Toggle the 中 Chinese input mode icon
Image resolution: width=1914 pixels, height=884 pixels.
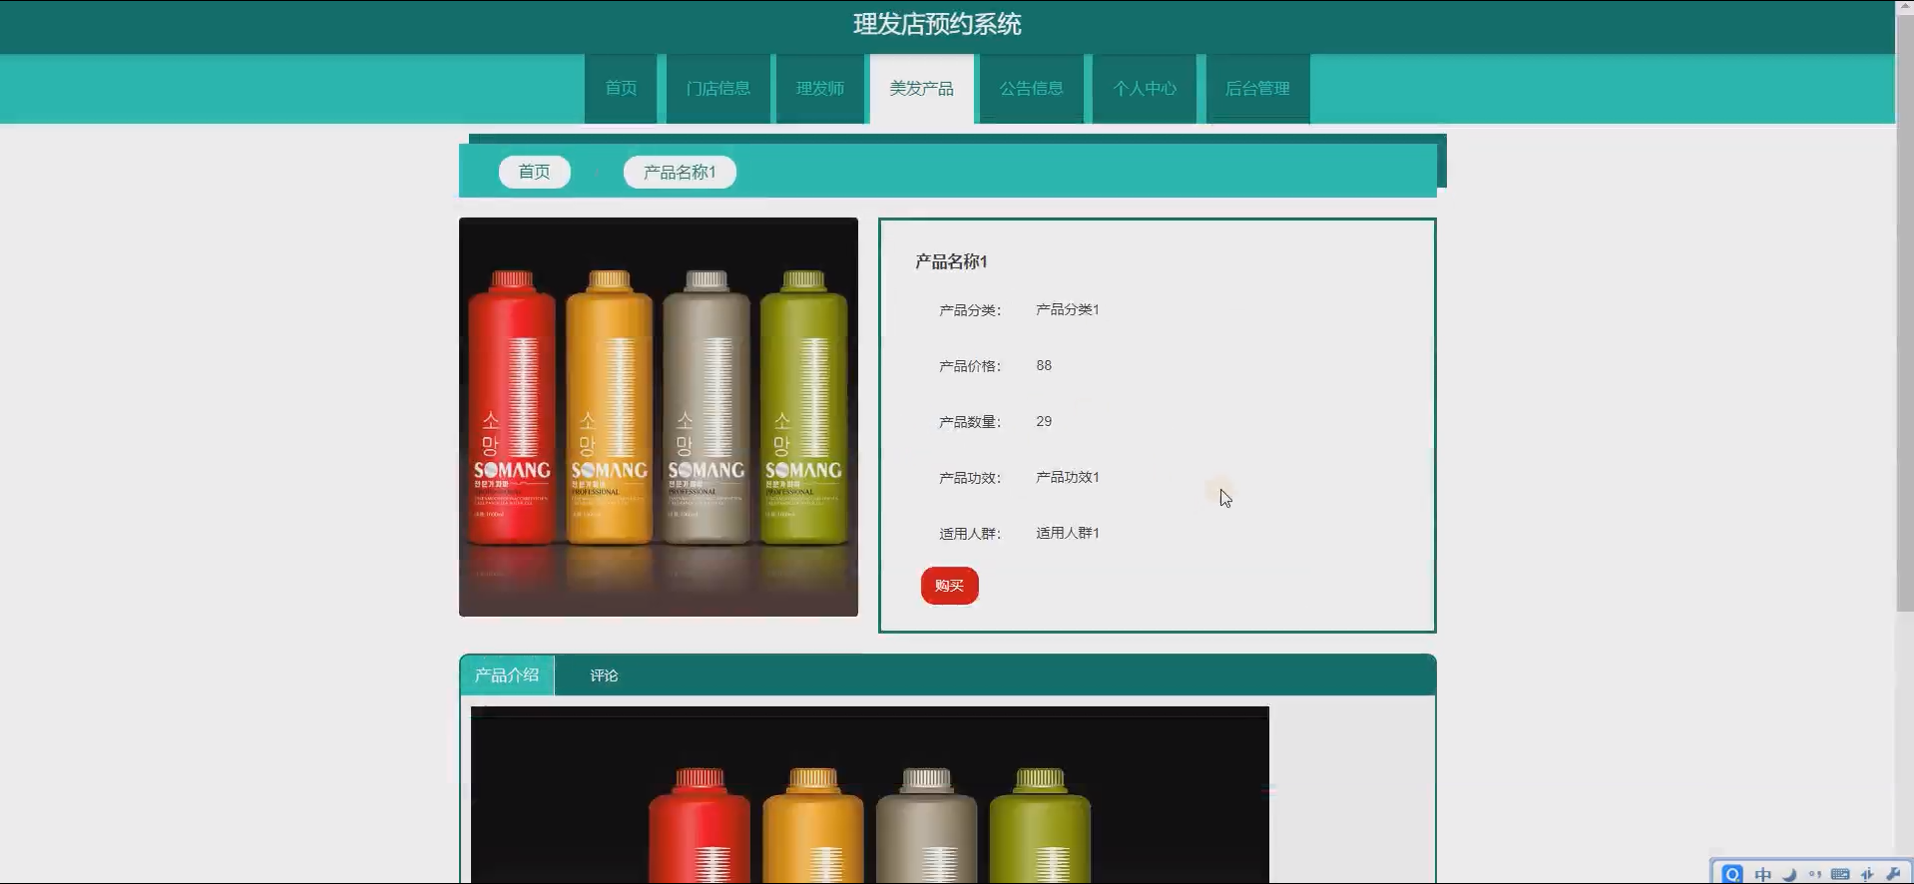[x=1763, y=874]
